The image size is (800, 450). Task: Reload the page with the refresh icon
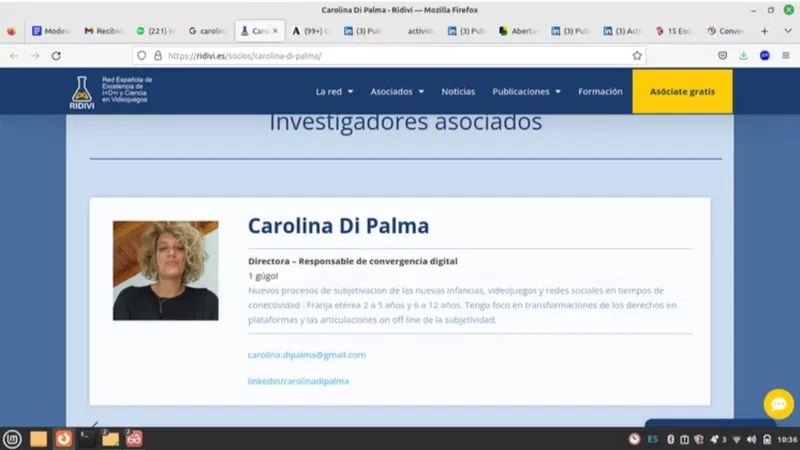(56, 56)
